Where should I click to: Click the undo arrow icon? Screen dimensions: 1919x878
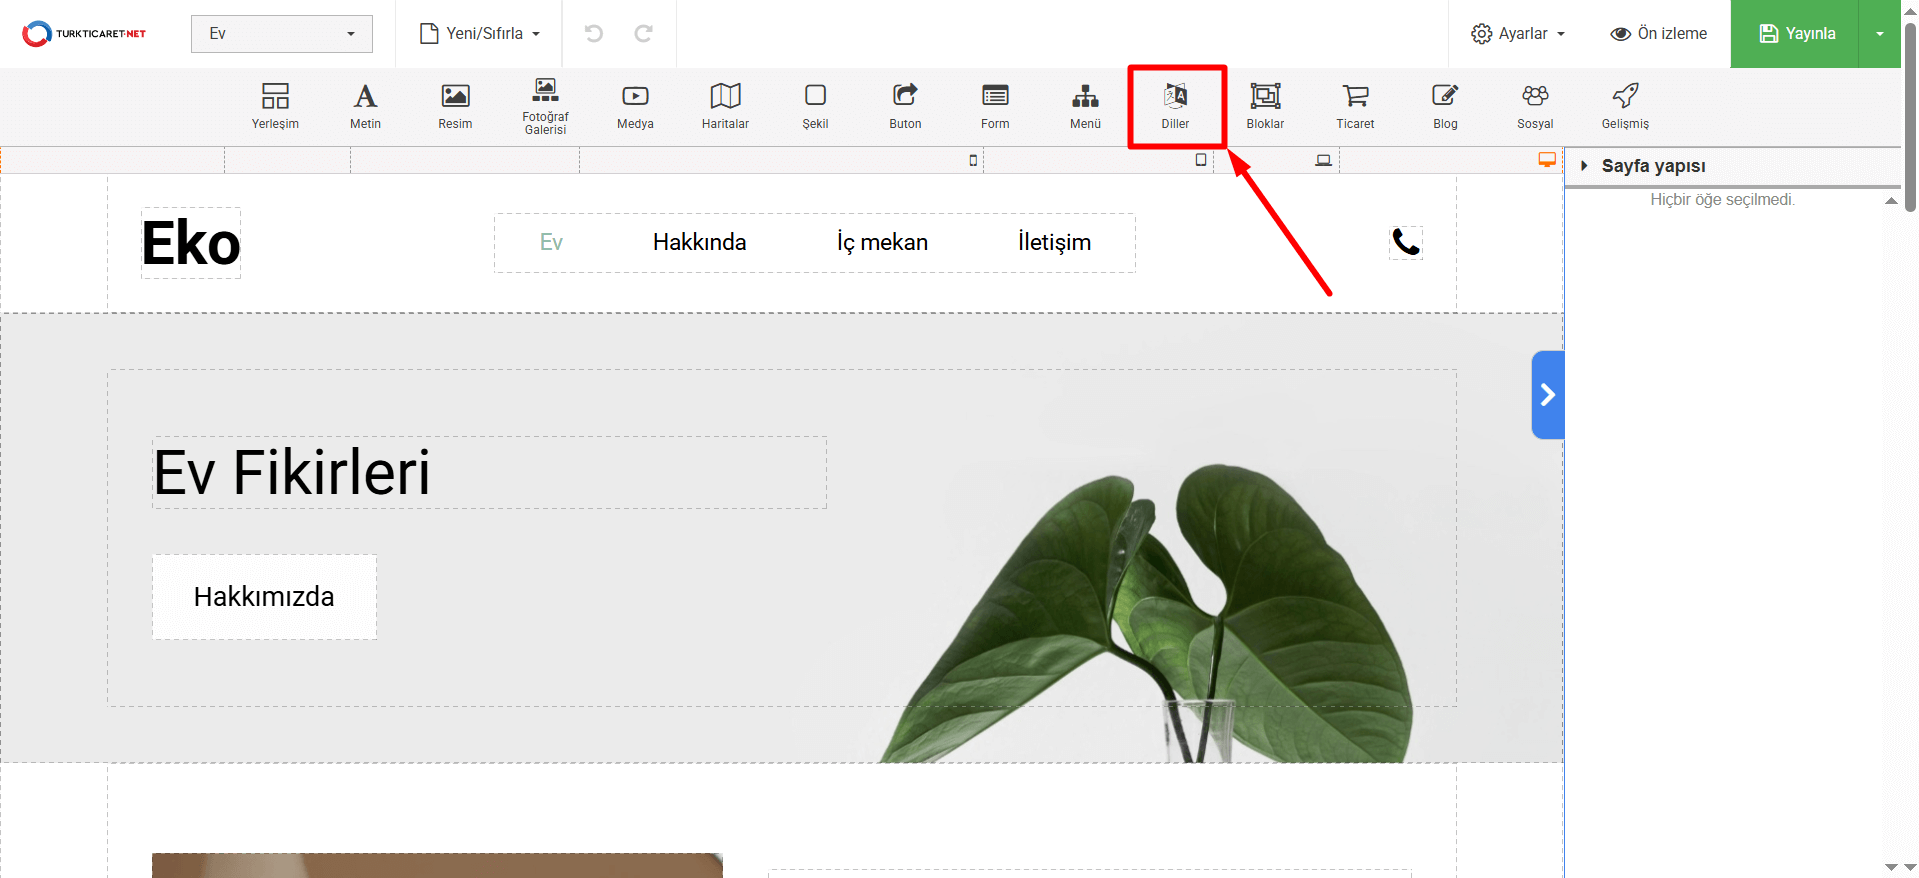tap(594, 33)
